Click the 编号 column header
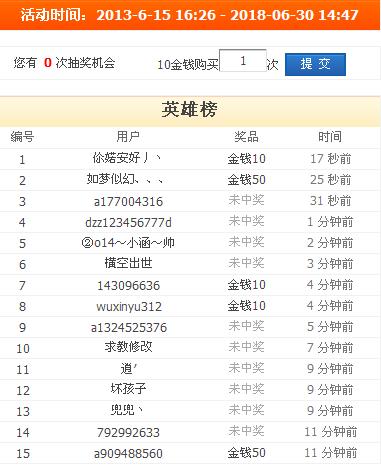The height and width of the screenshot is (465, 381). tap(22, 137)
